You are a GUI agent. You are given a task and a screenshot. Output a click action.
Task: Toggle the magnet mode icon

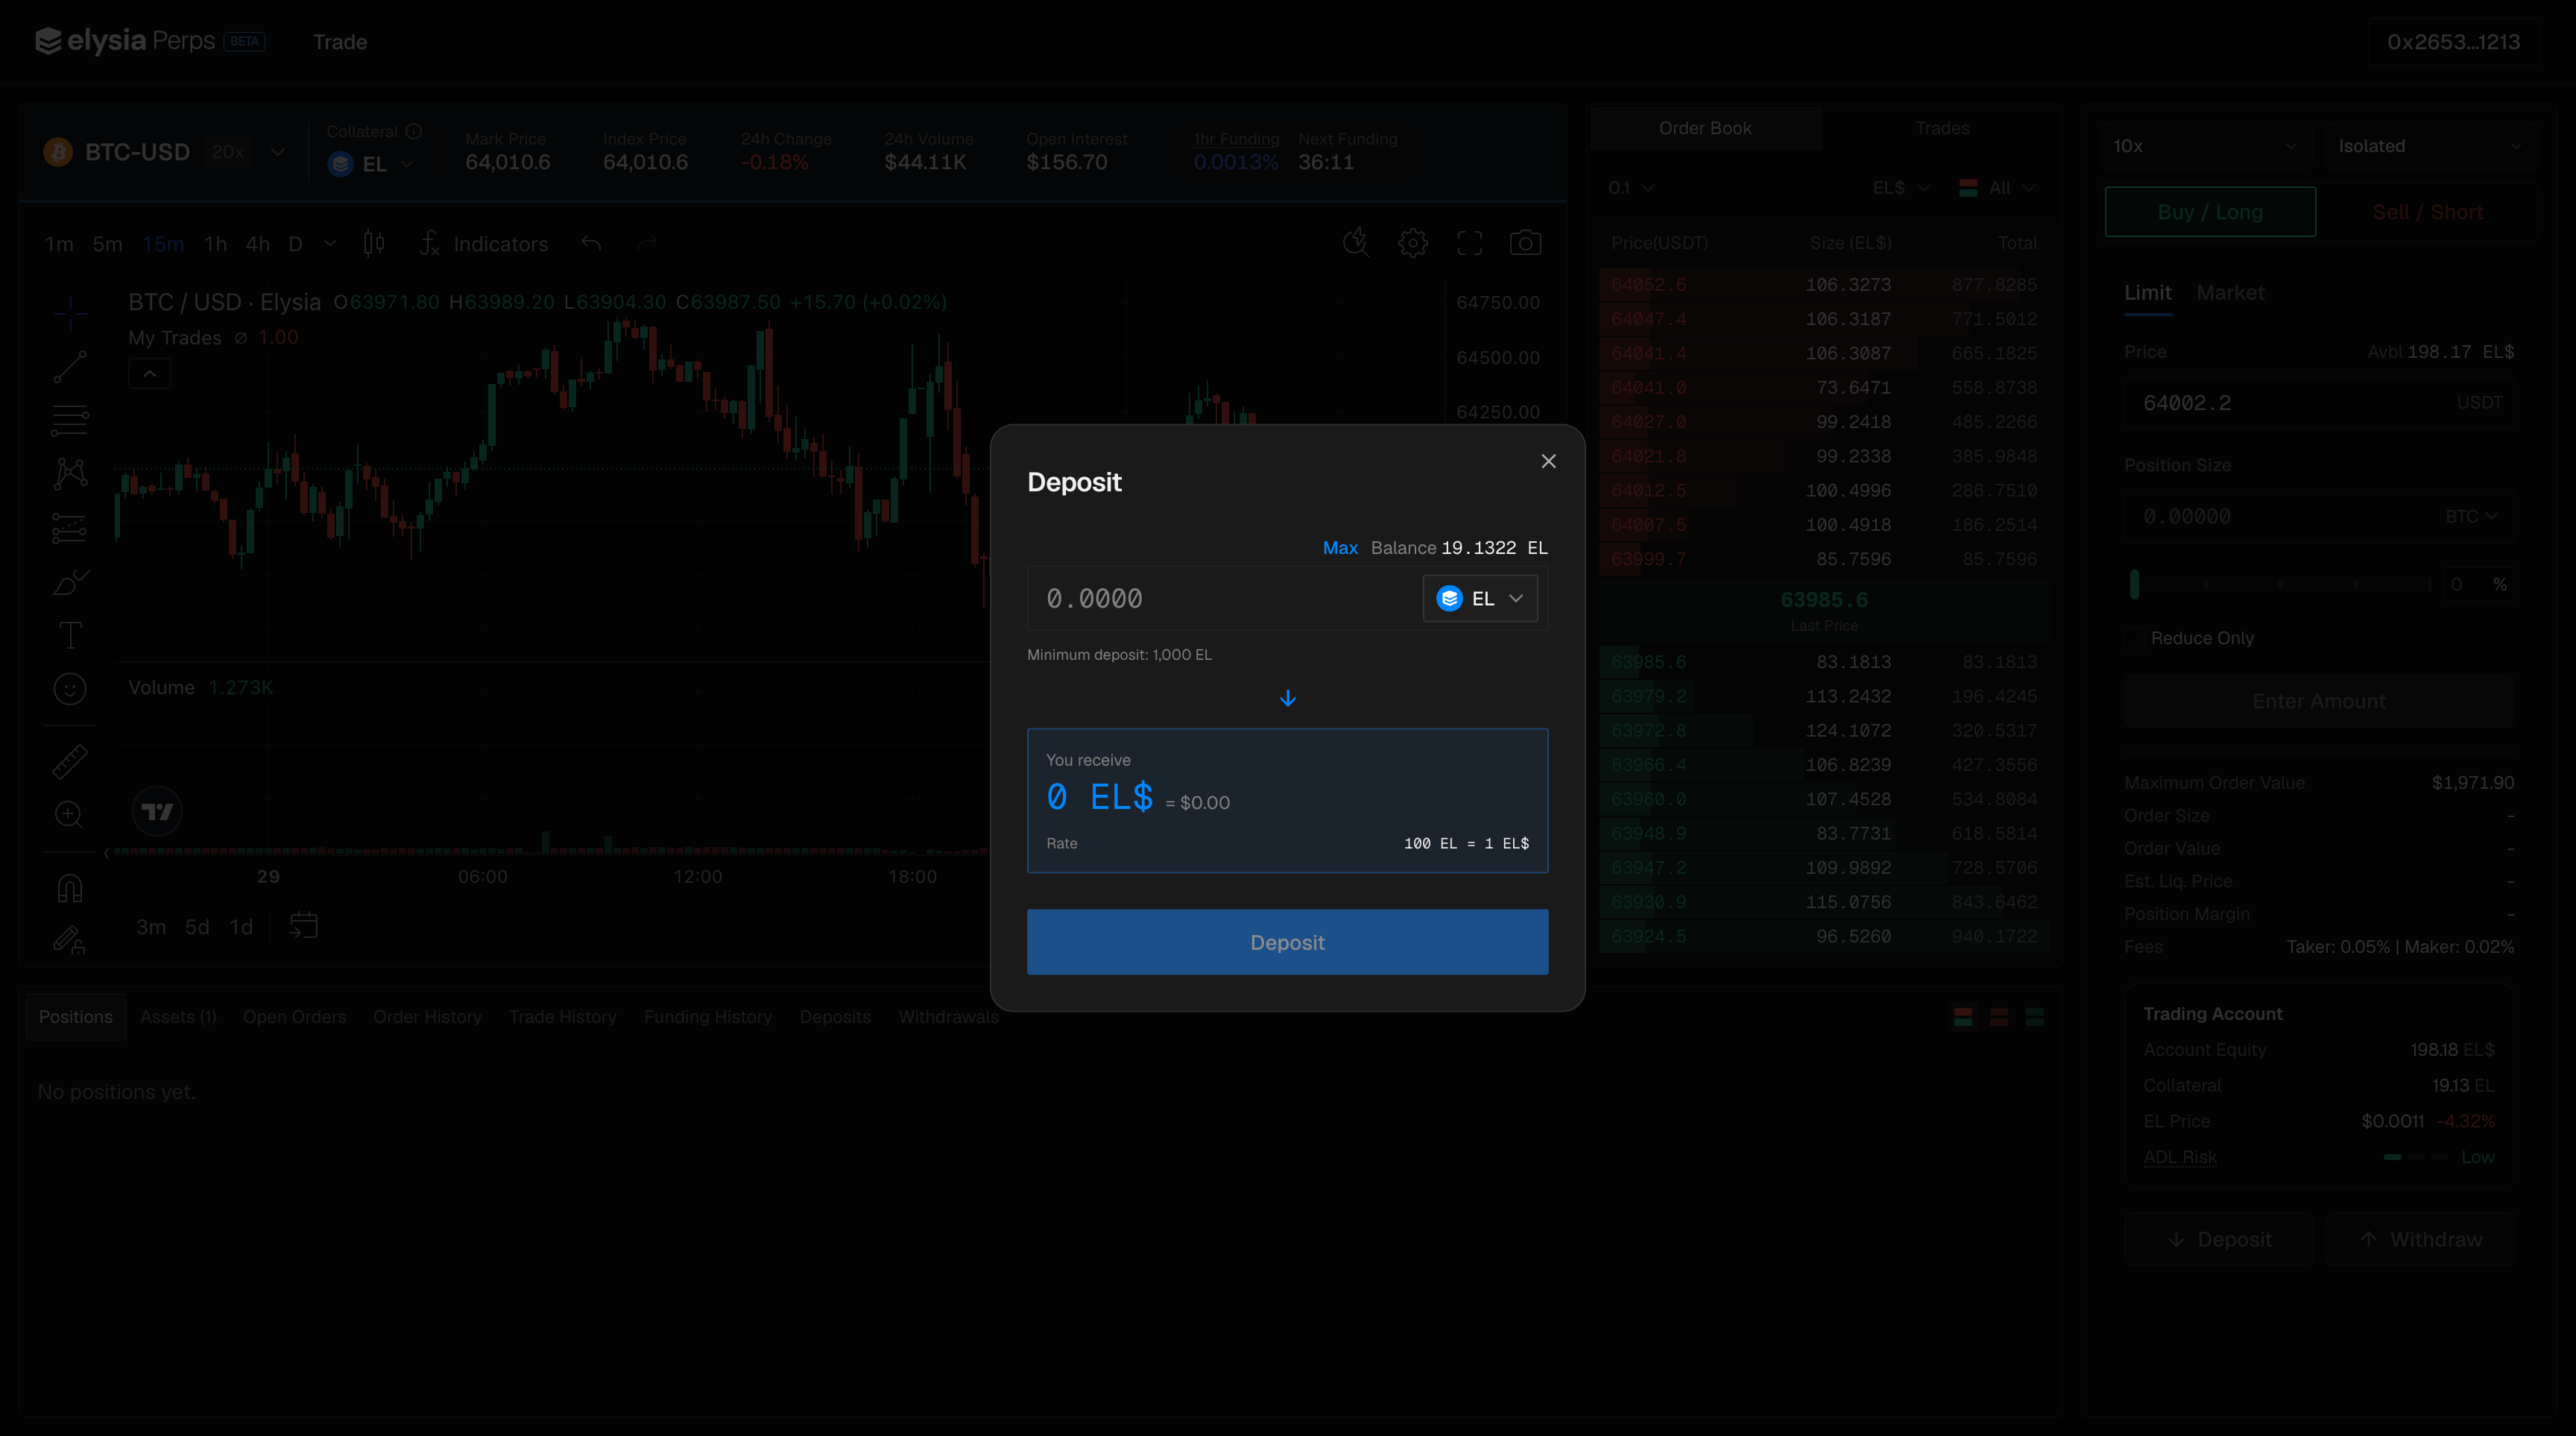point(70,888)
